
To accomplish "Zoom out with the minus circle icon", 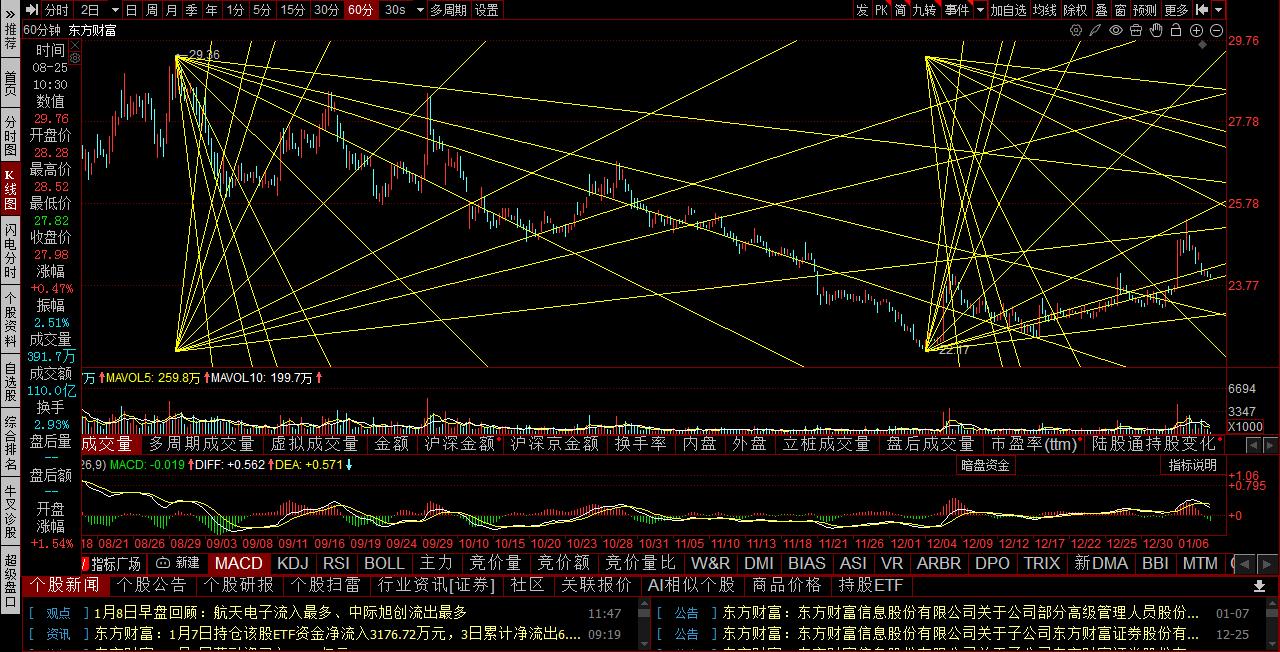I will click(1216, 30).
